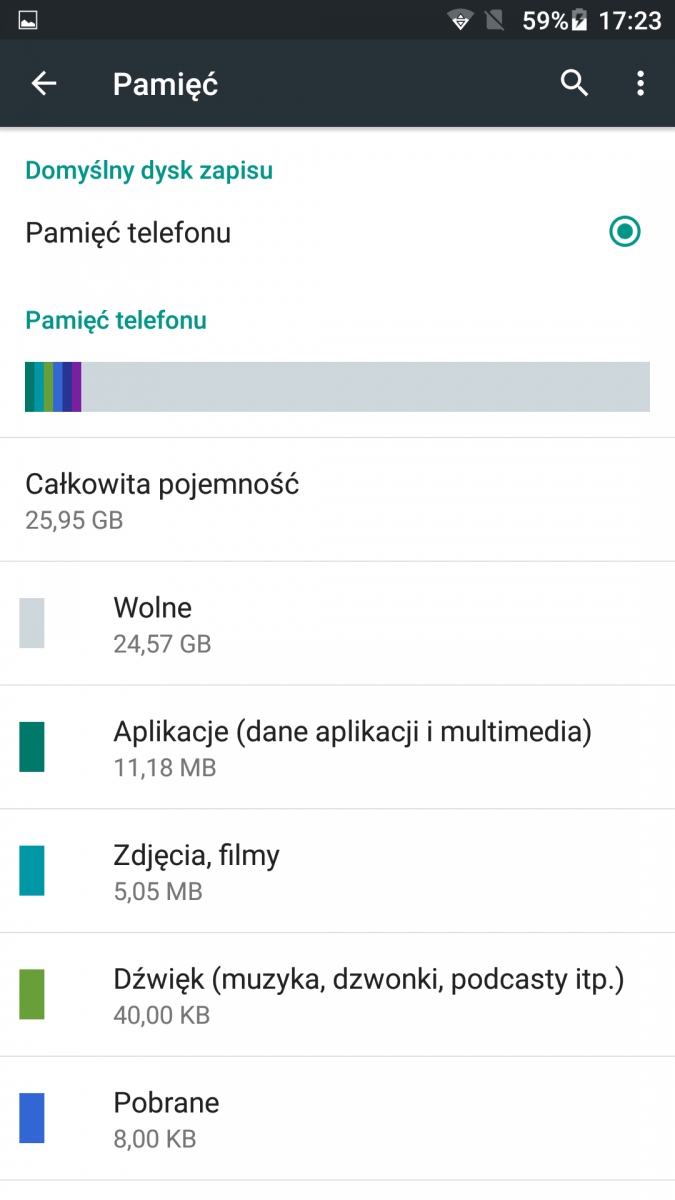Click the gray Wolne color swatch
The width and height of the screenshot is (675, 1200).
click(32, 624)
